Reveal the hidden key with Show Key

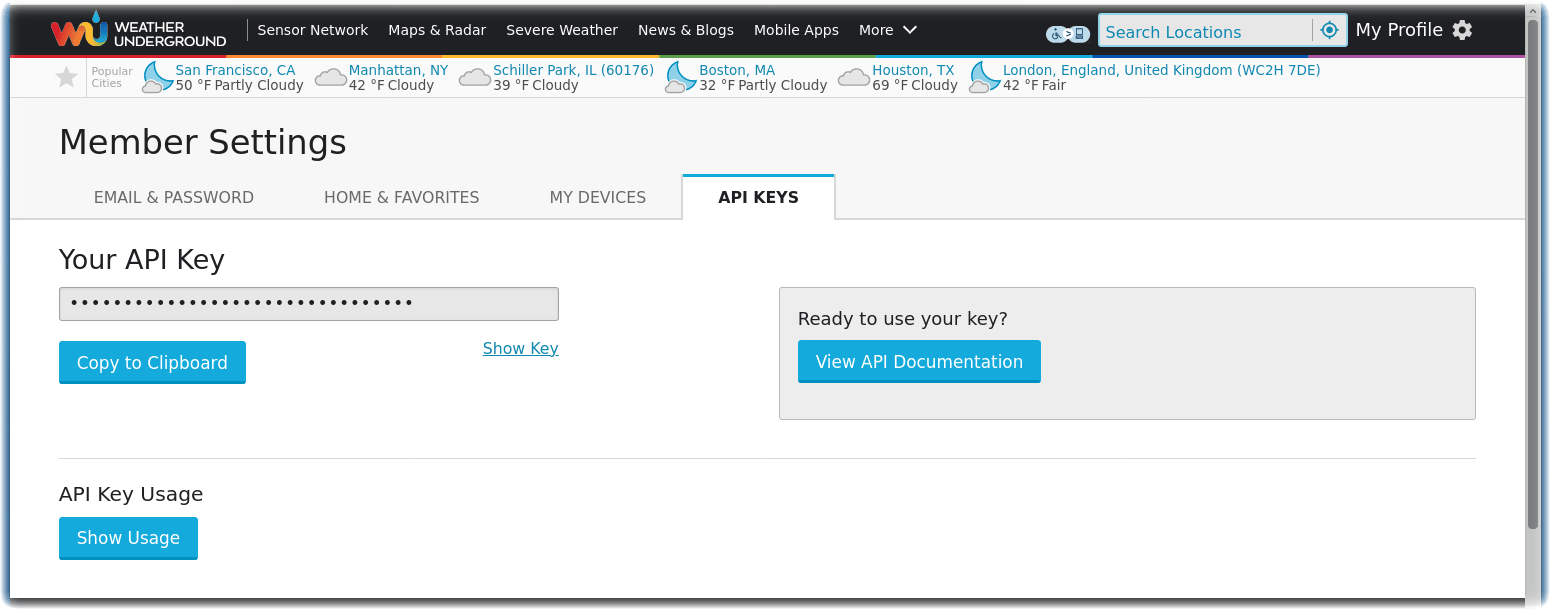(520, 348)
